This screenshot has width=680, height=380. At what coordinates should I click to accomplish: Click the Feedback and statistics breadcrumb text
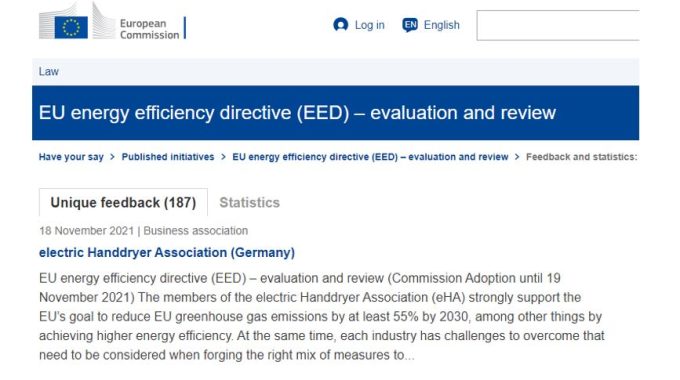(582, 157)
